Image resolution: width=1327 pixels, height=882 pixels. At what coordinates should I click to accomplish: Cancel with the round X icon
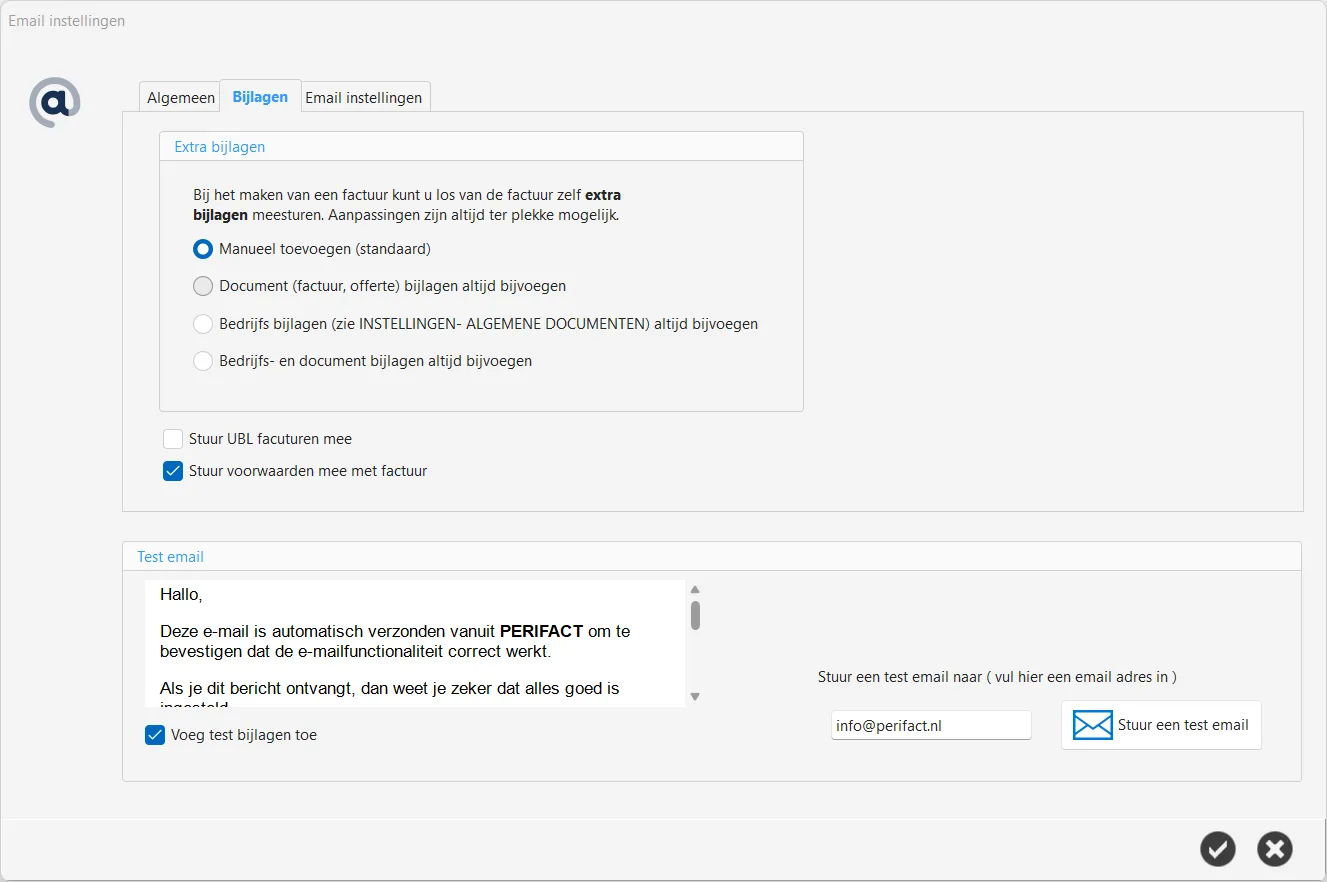coord(1274,849)
